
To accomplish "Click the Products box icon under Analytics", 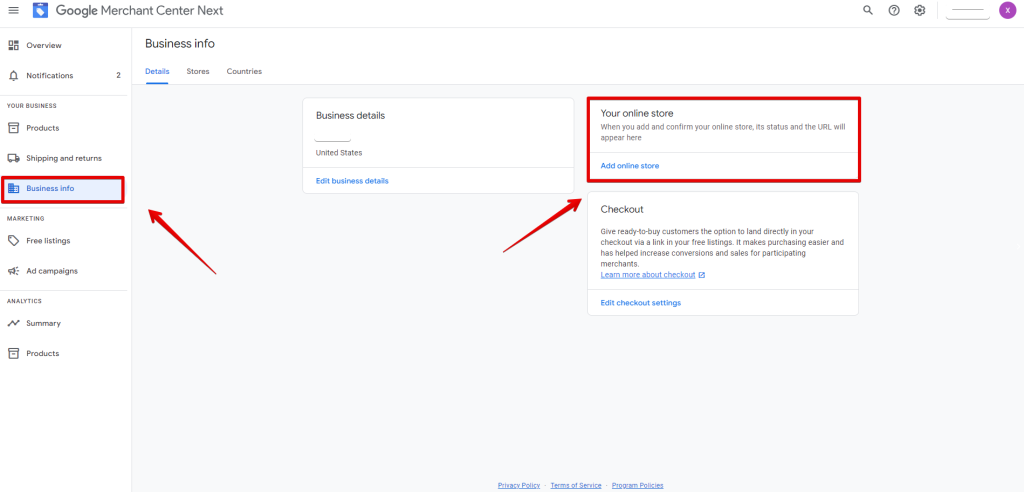I will point(13,353).
